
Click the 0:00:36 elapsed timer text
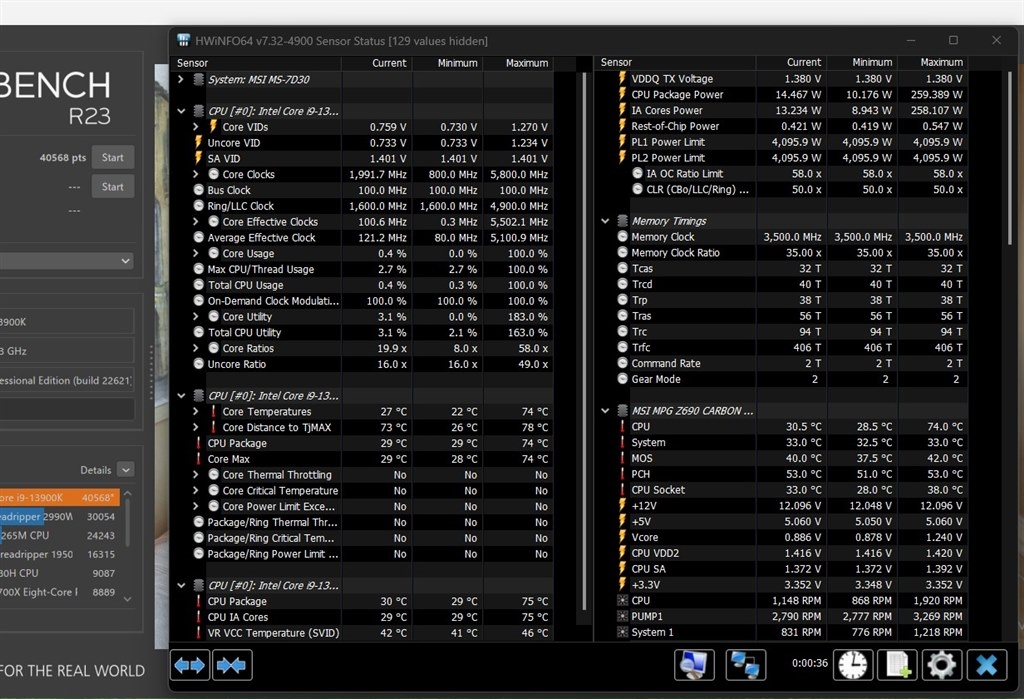[x=810, y=663]
